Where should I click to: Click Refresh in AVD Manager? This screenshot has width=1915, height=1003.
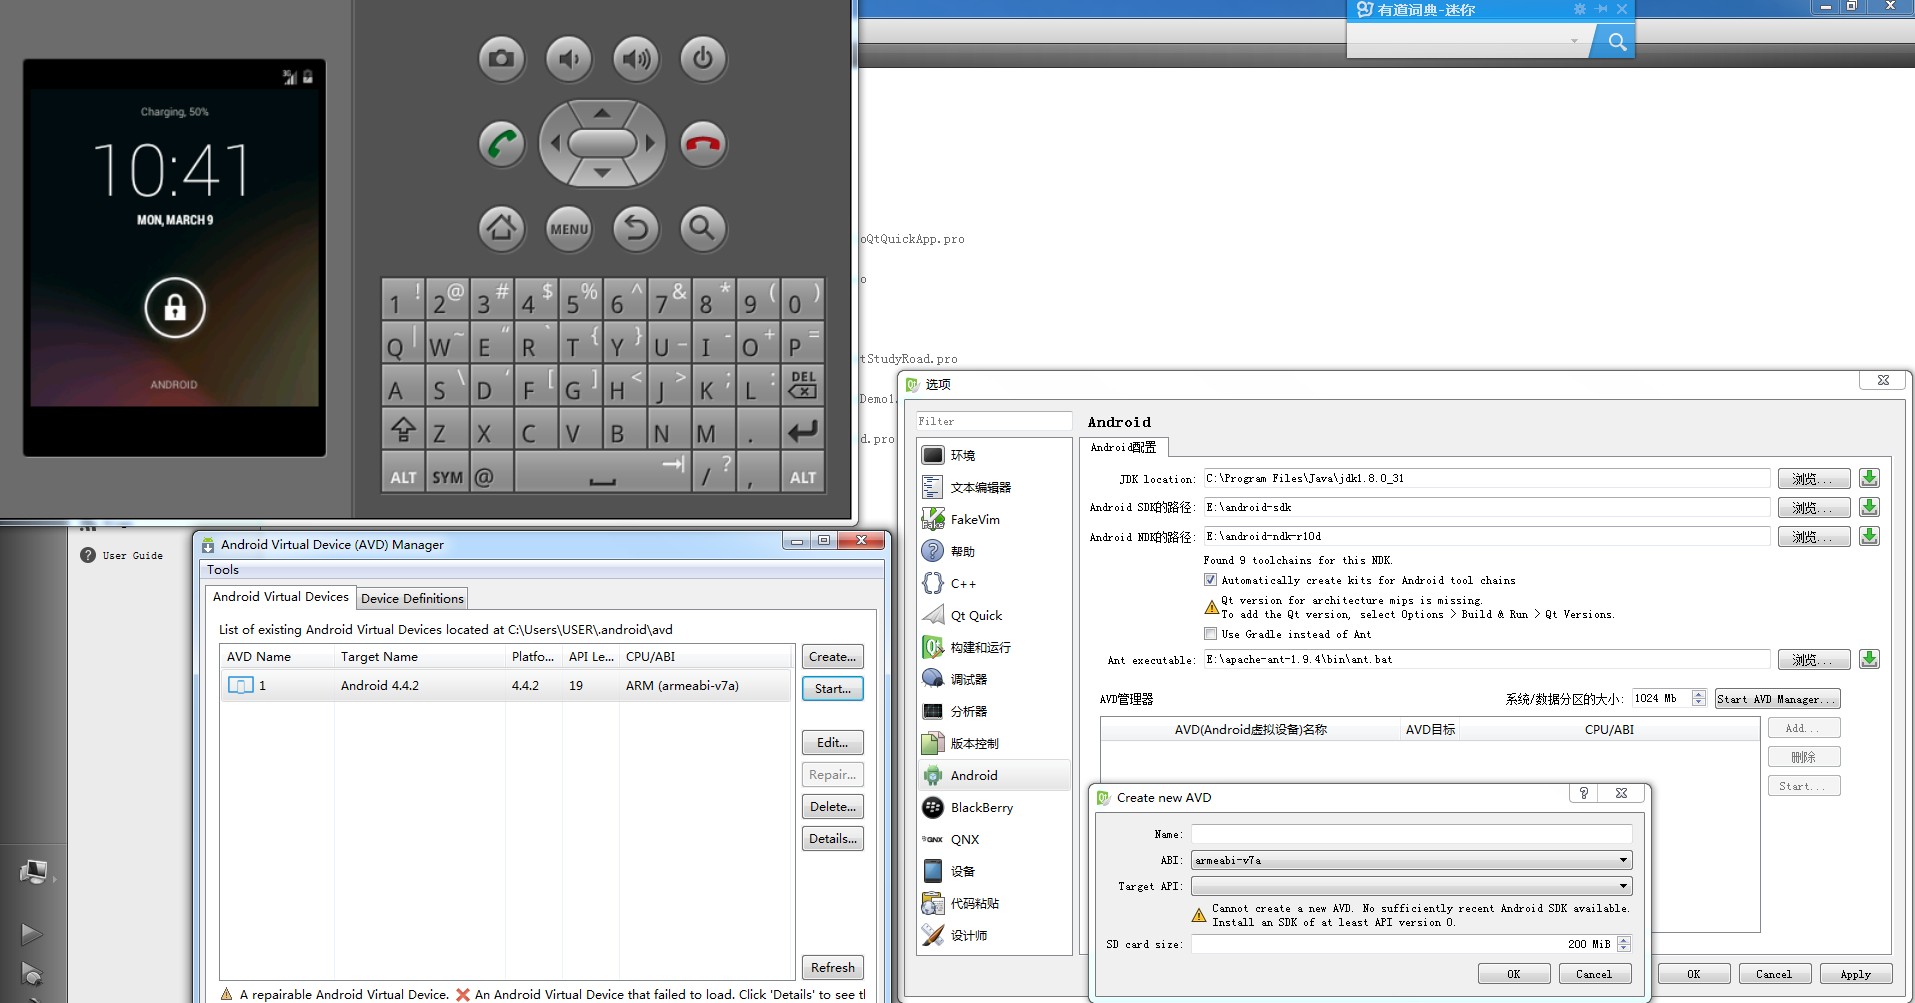(x=833, y=968)
